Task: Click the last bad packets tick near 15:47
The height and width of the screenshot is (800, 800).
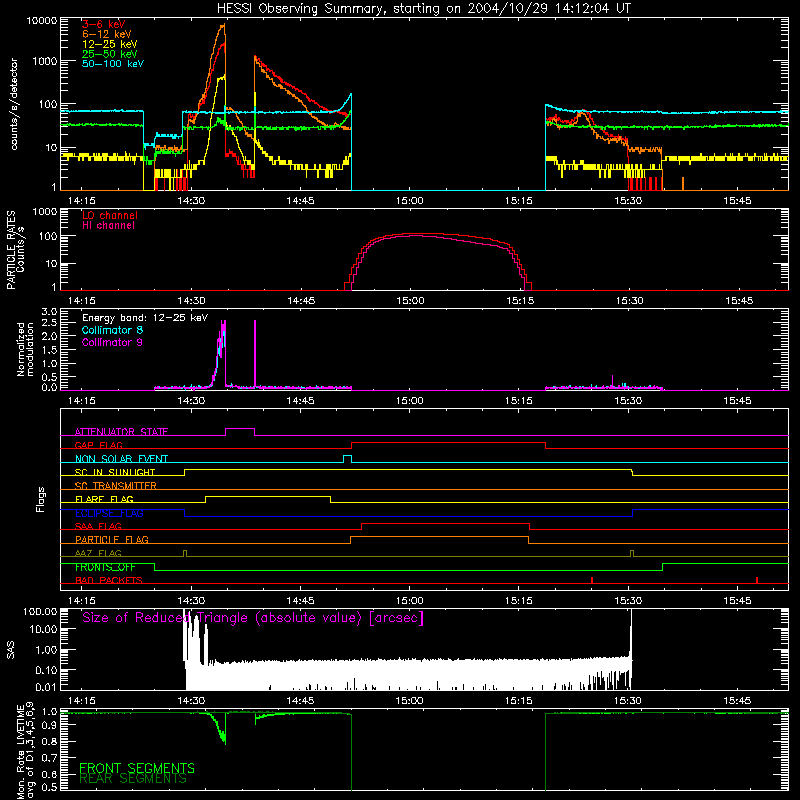Action: 757,580
